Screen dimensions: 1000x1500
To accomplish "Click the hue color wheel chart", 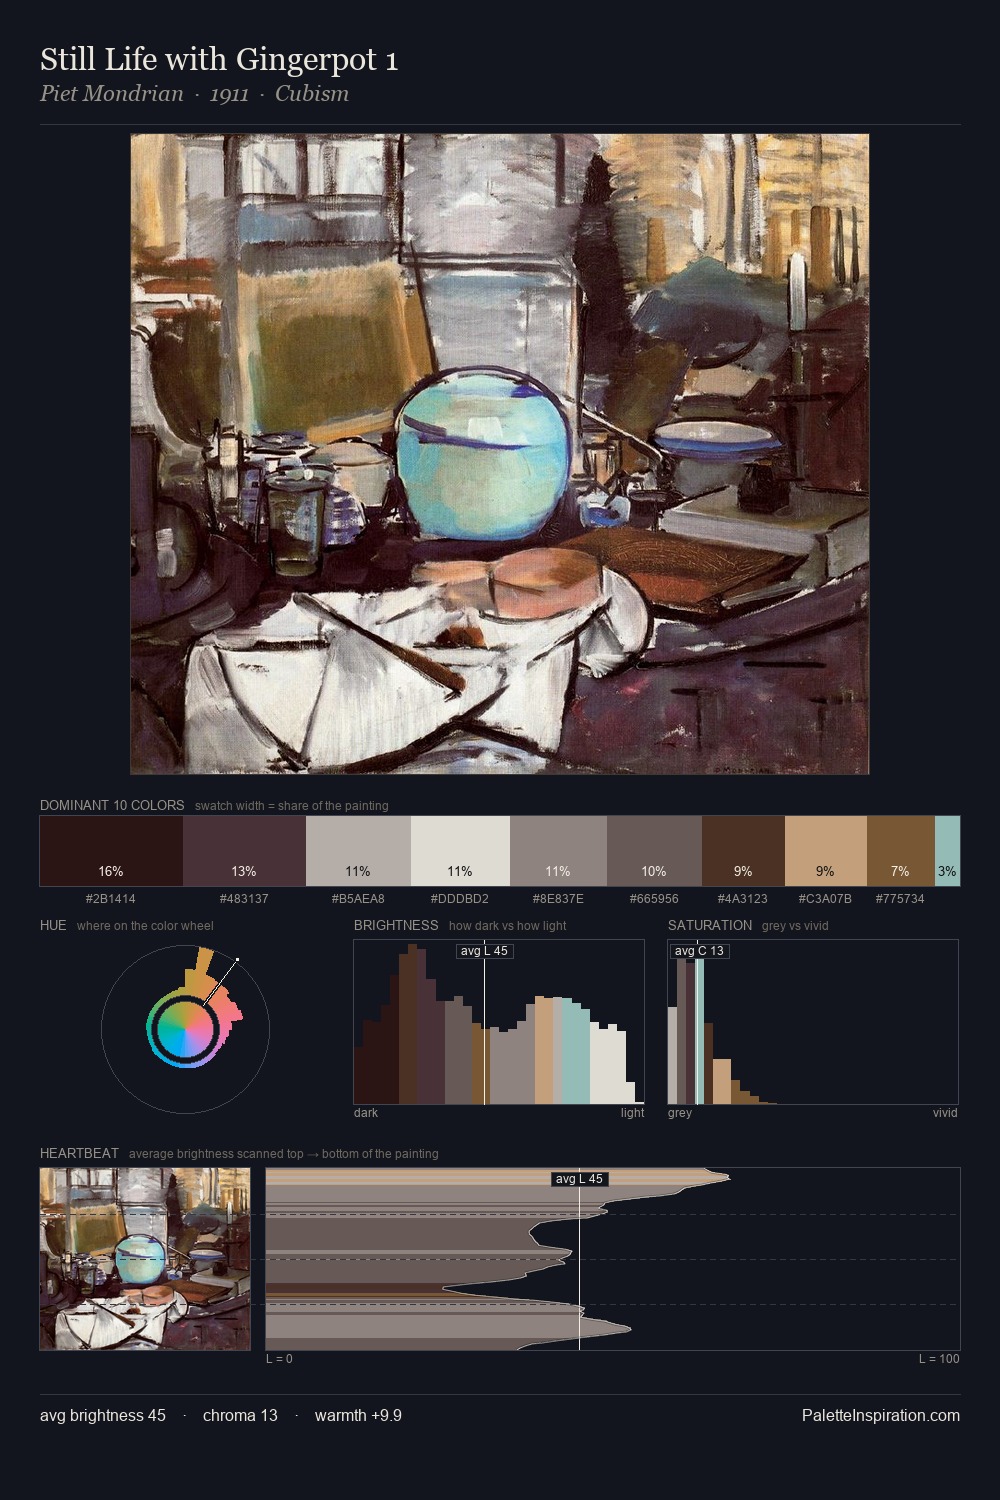I will pyautogui.click(x=185, y=1028).
